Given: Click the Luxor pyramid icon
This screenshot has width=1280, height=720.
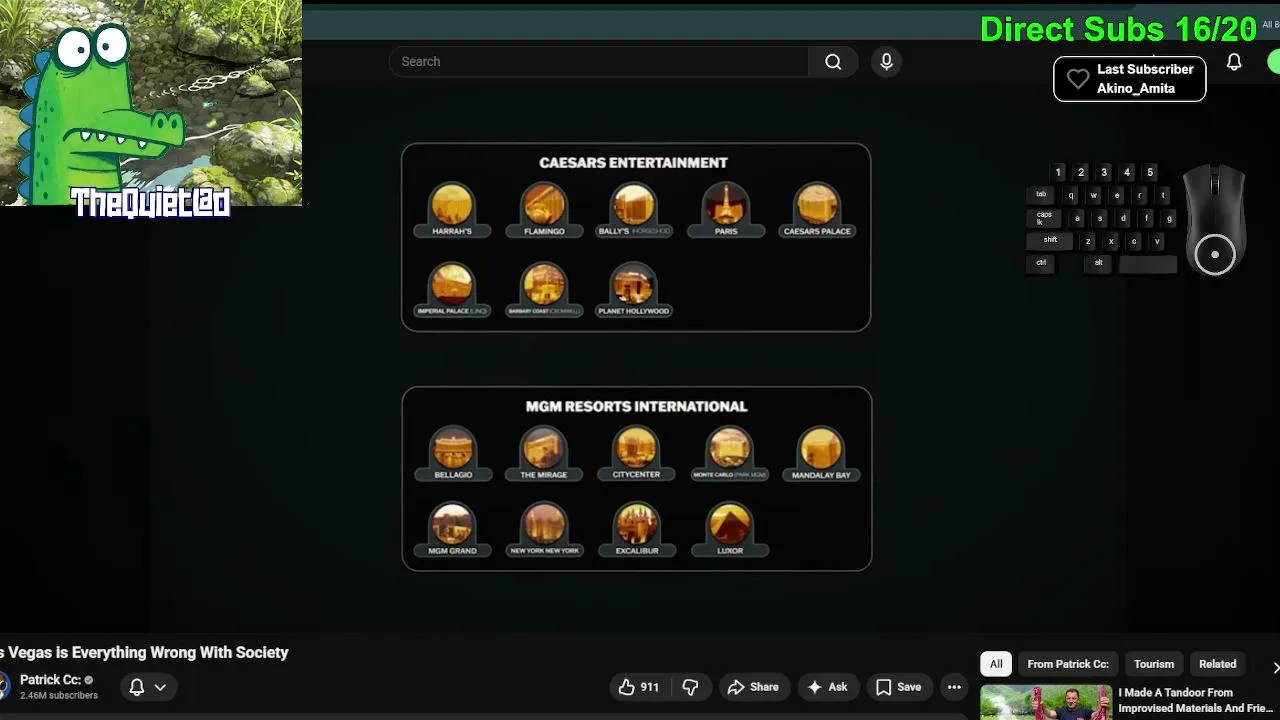Looking at the screenshot, I should (730, 530).
